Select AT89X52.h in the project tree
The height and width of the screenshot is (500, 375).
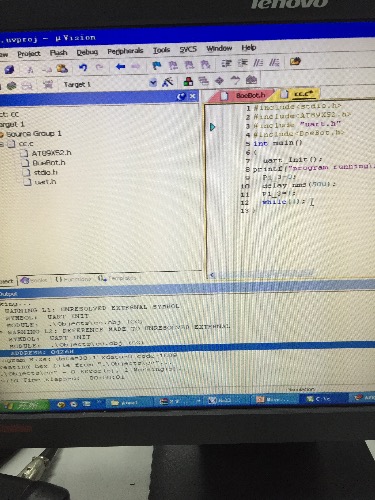(51, 153)
